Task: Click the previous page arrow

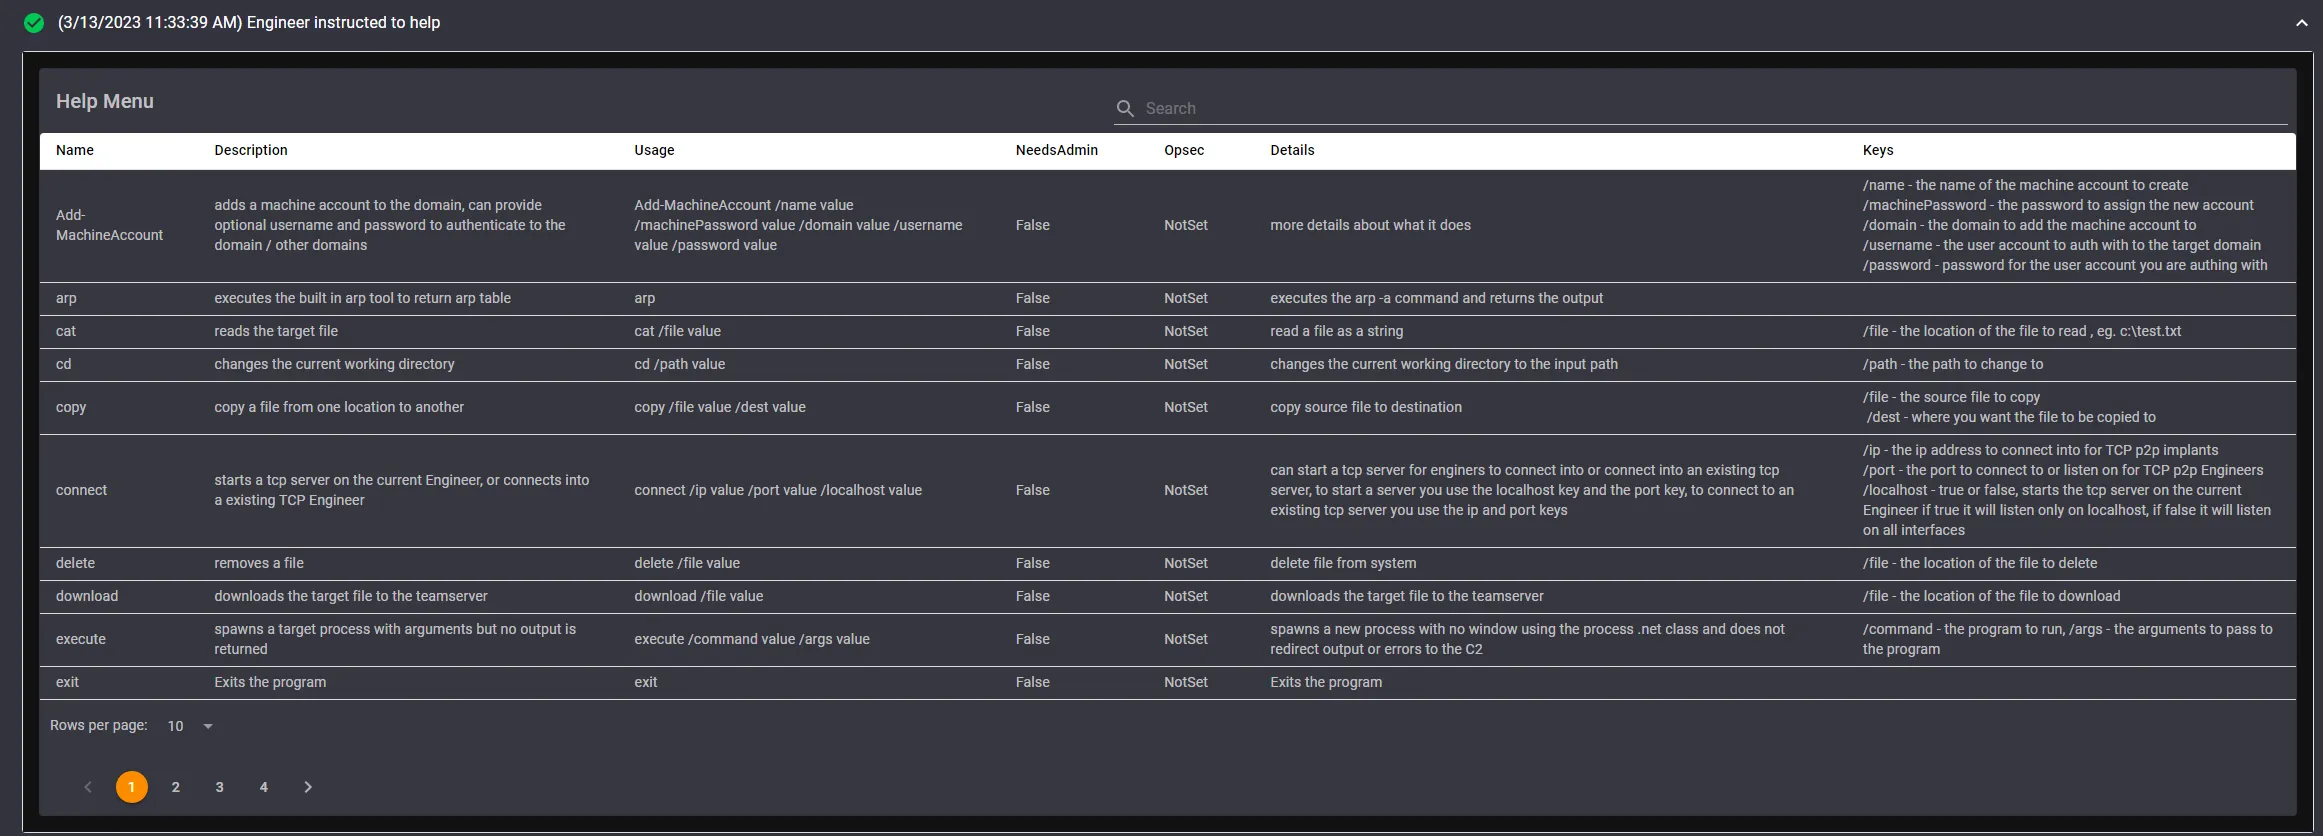Action: 88,787
